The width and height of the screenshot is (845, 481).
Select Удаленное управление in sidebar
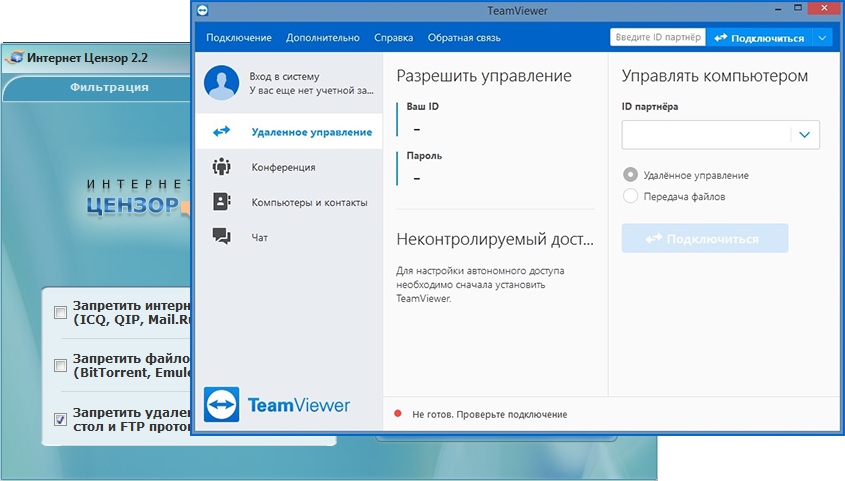point(289,131)
